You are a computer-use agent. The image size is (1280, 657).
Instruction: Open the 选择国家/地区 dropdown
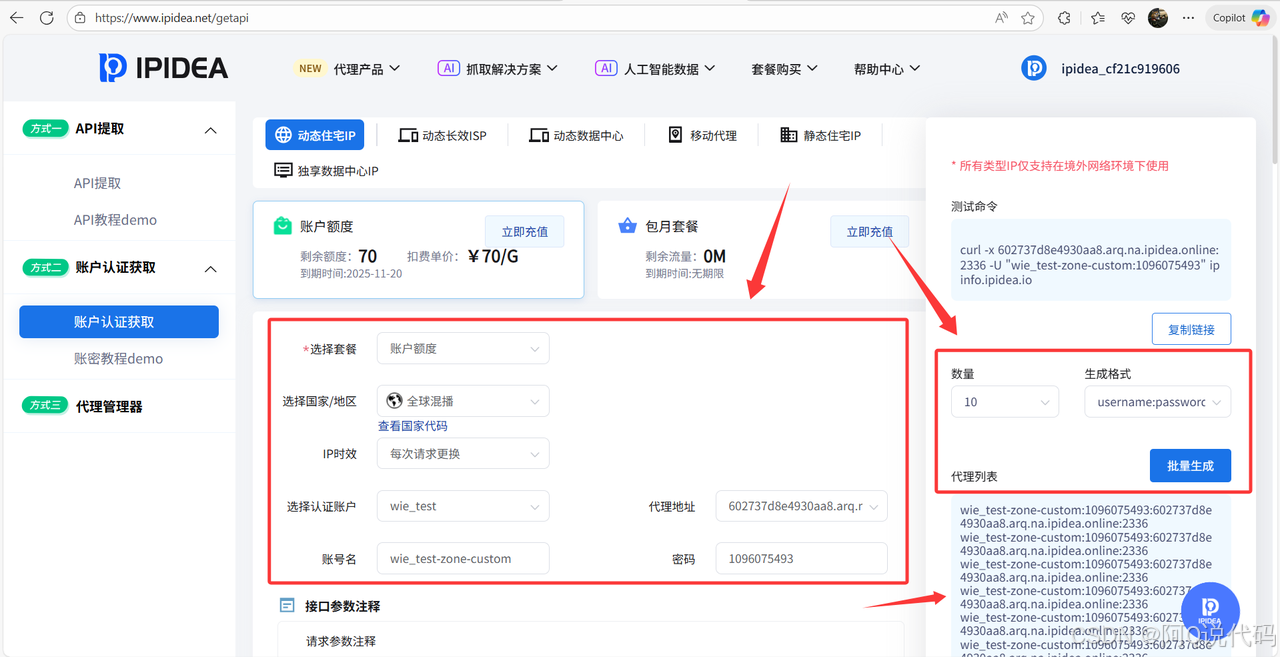tap(463, 401)
